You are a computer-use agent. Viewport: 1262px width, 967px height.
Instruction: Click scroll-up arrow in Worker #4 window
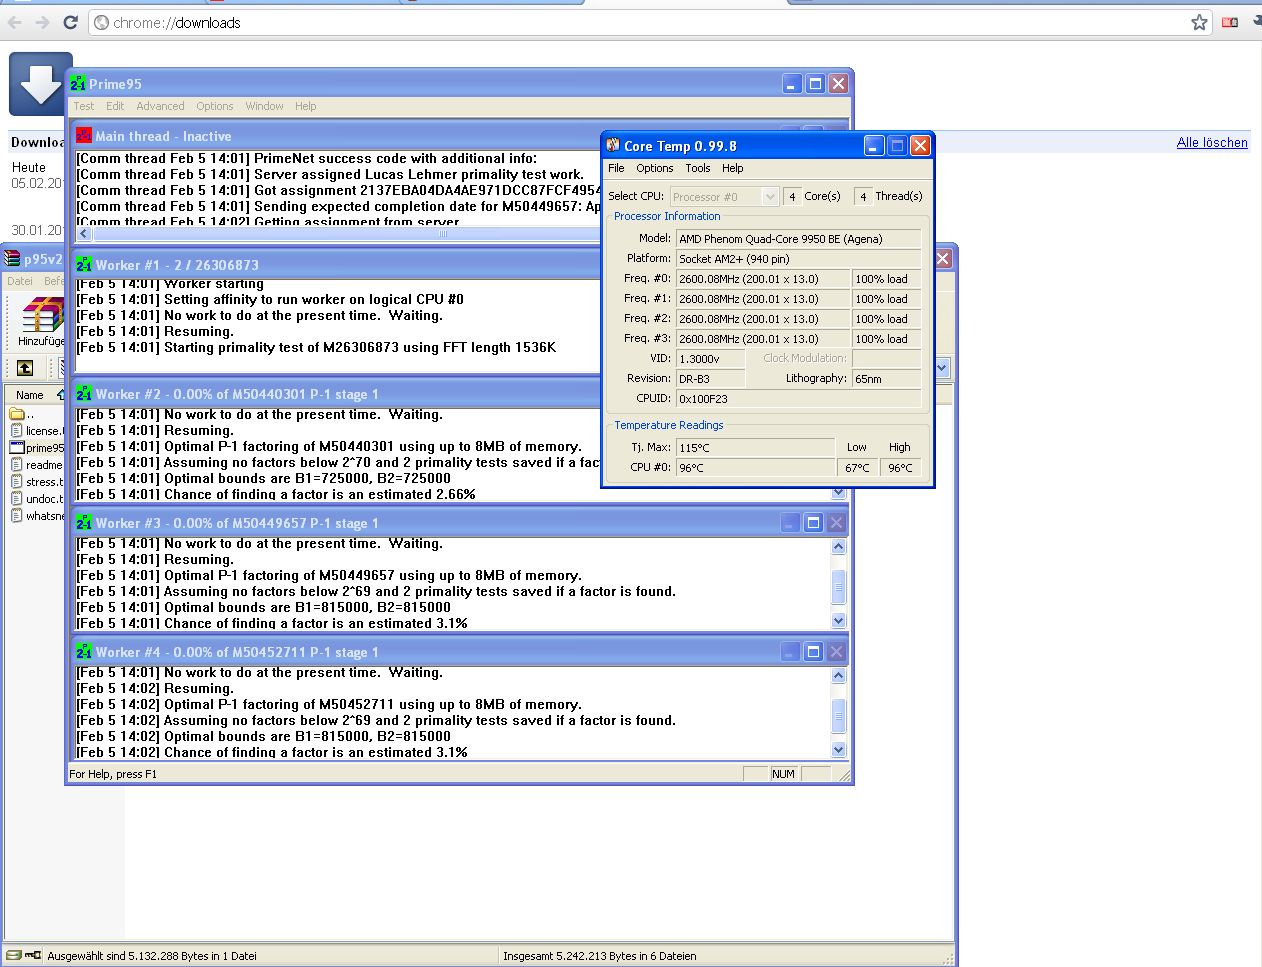838,675
